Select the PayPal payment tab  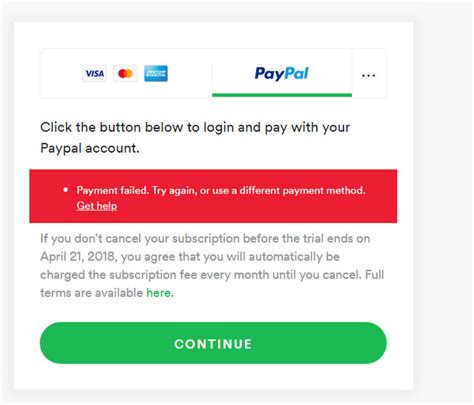(x=282, y=73)
